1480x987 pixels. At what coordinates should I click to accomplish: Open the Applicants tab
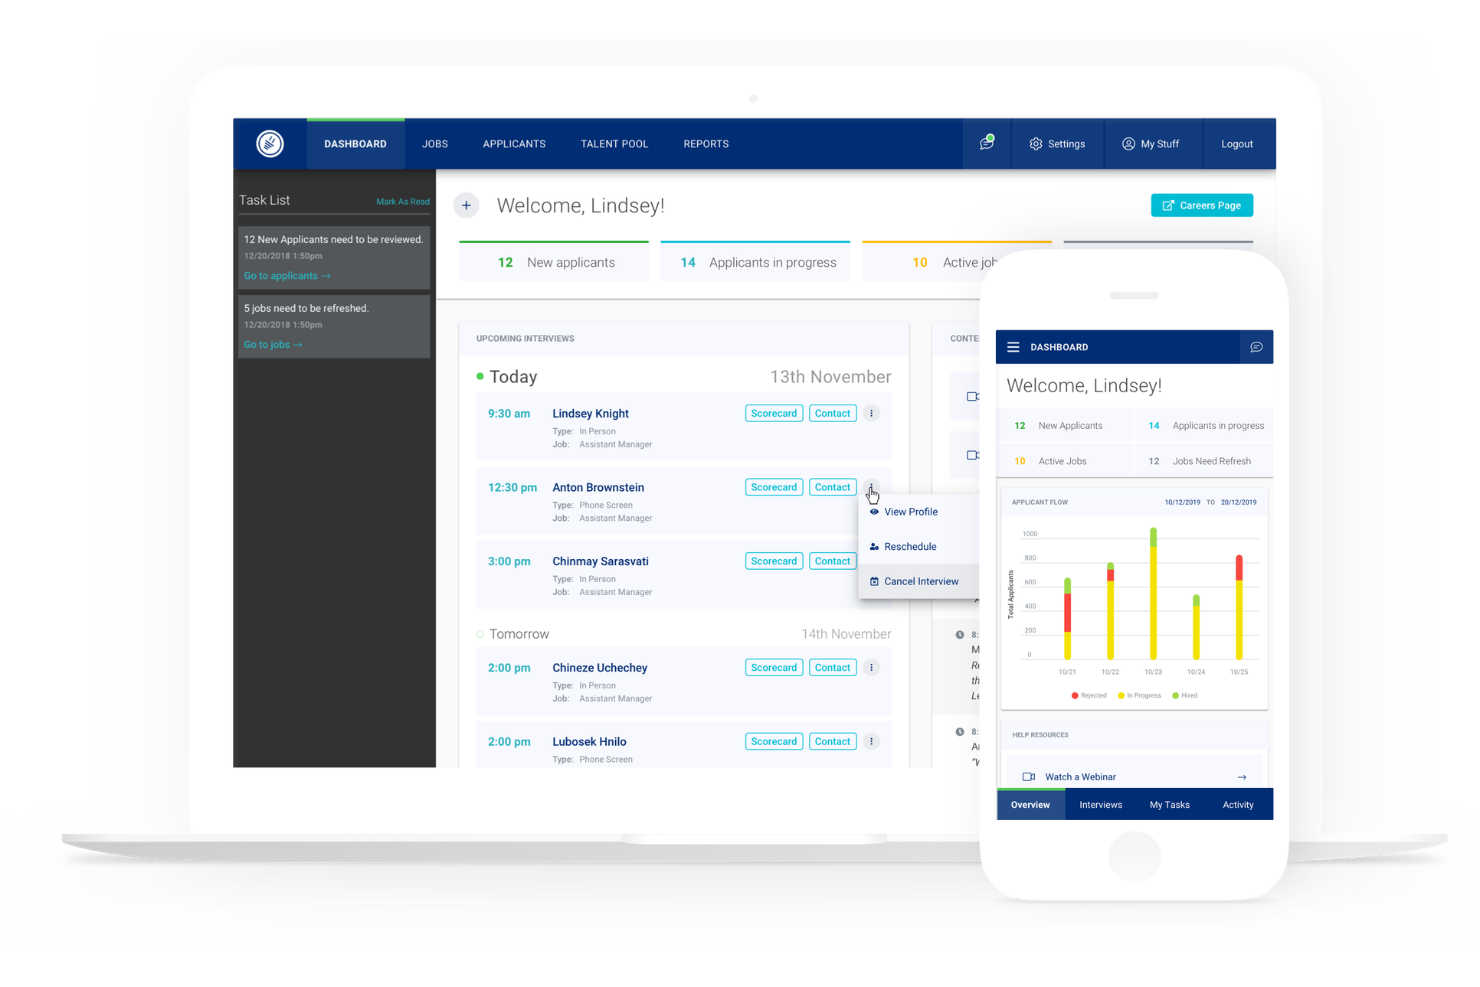click(x=514, y=144)
